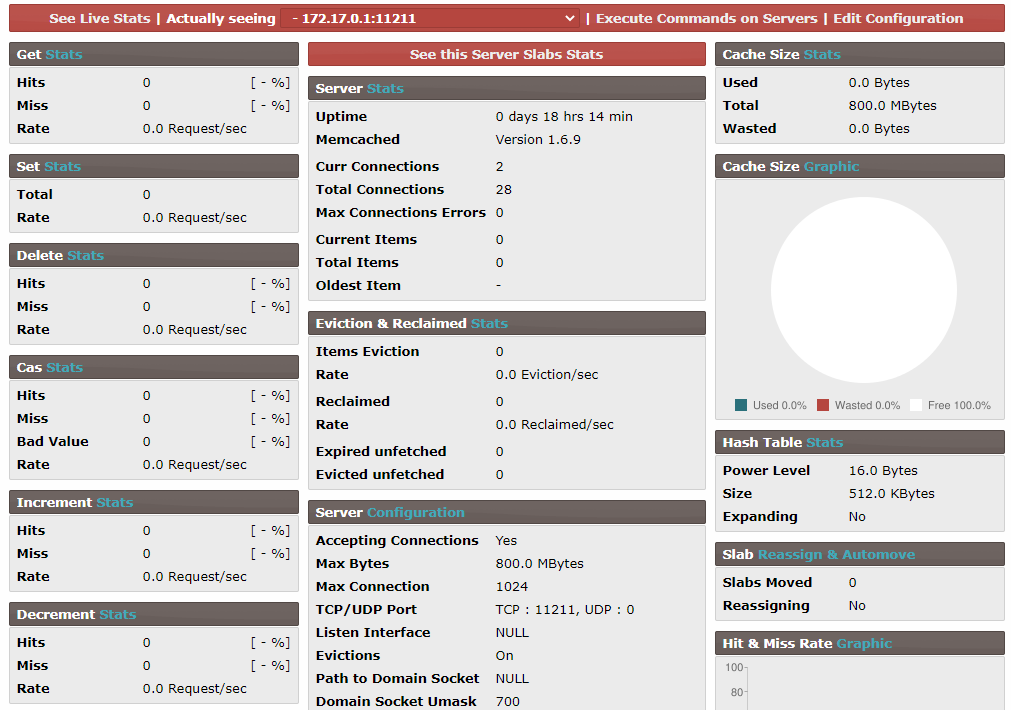Click the Slab Reassign & Automove header

pyautogui.click(x=859, y=554)
